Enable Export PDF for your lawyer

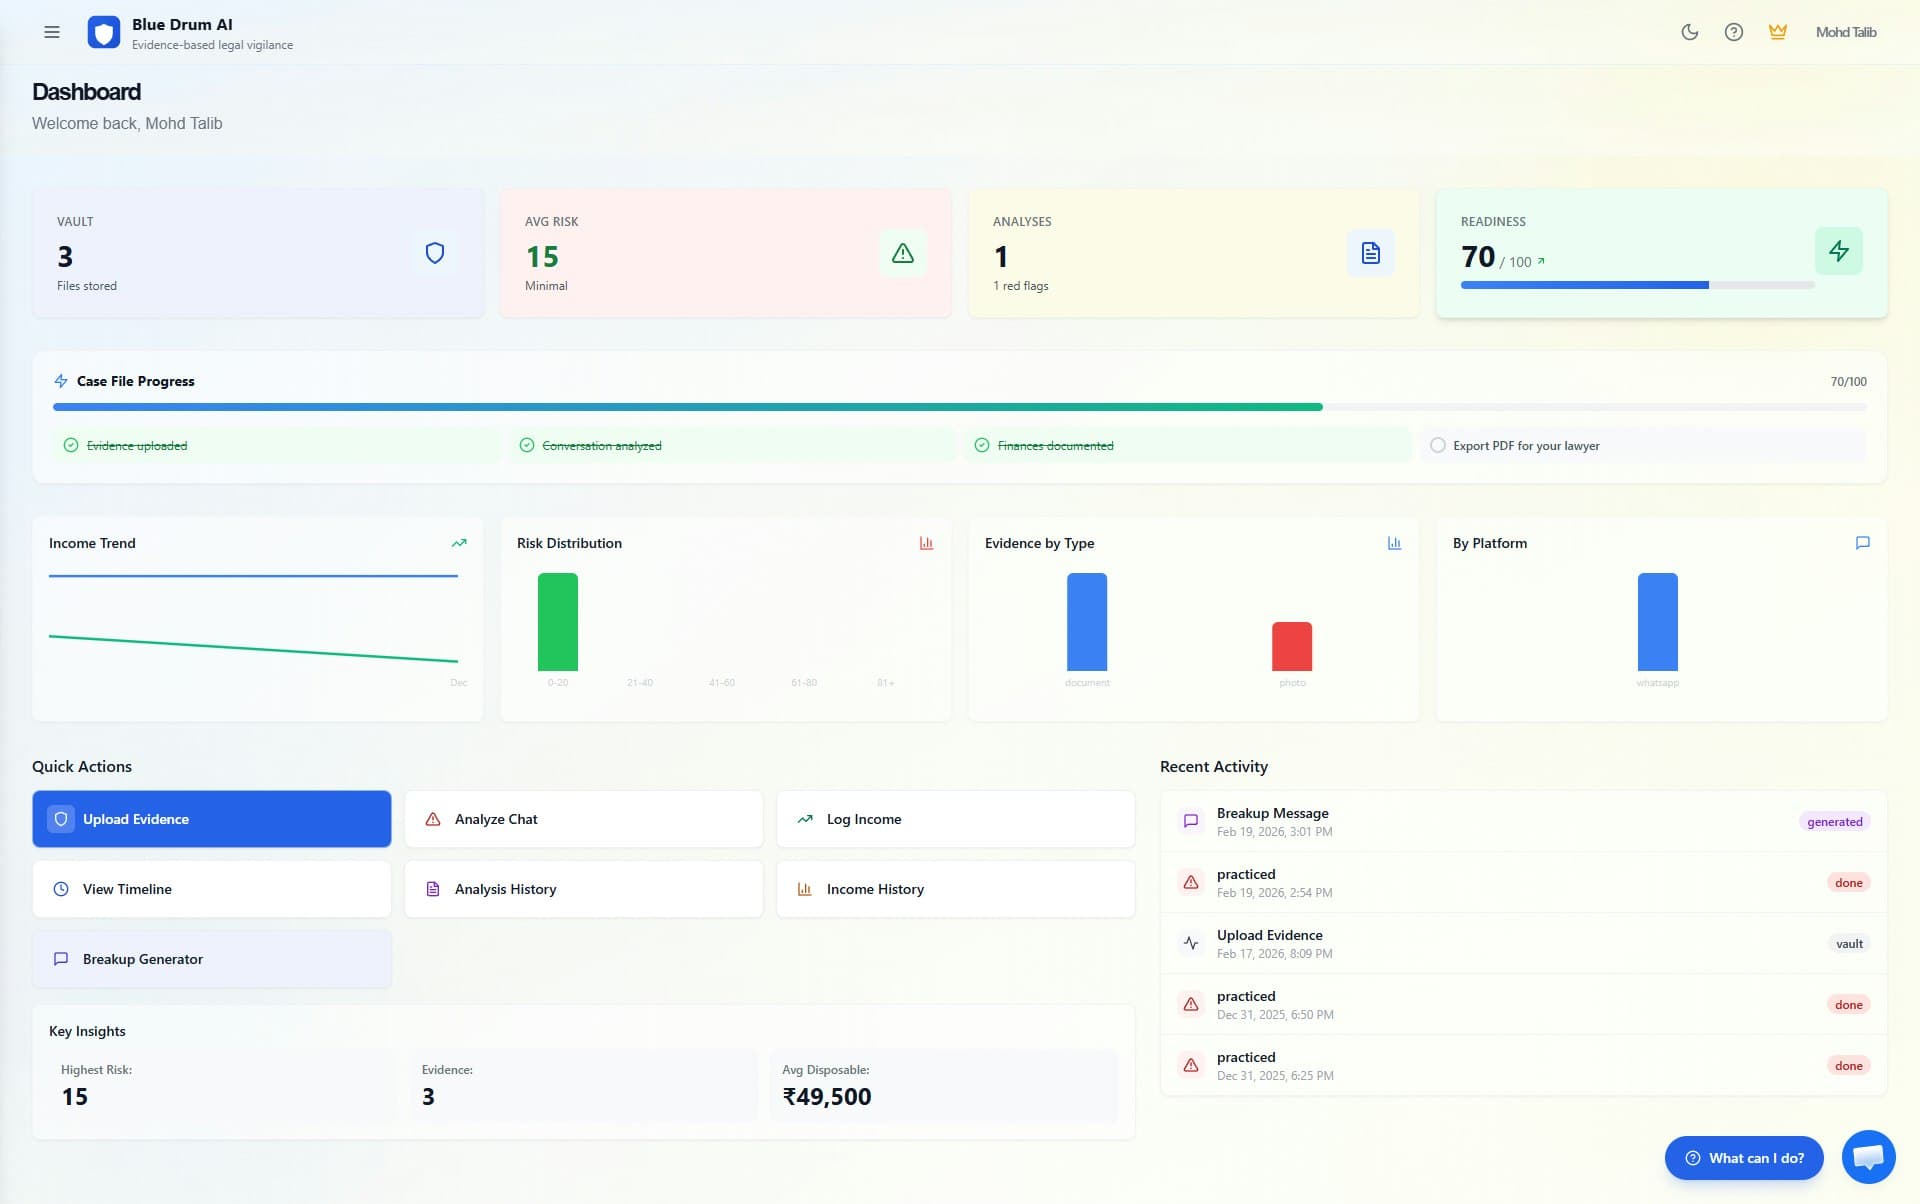[1437, 445]
